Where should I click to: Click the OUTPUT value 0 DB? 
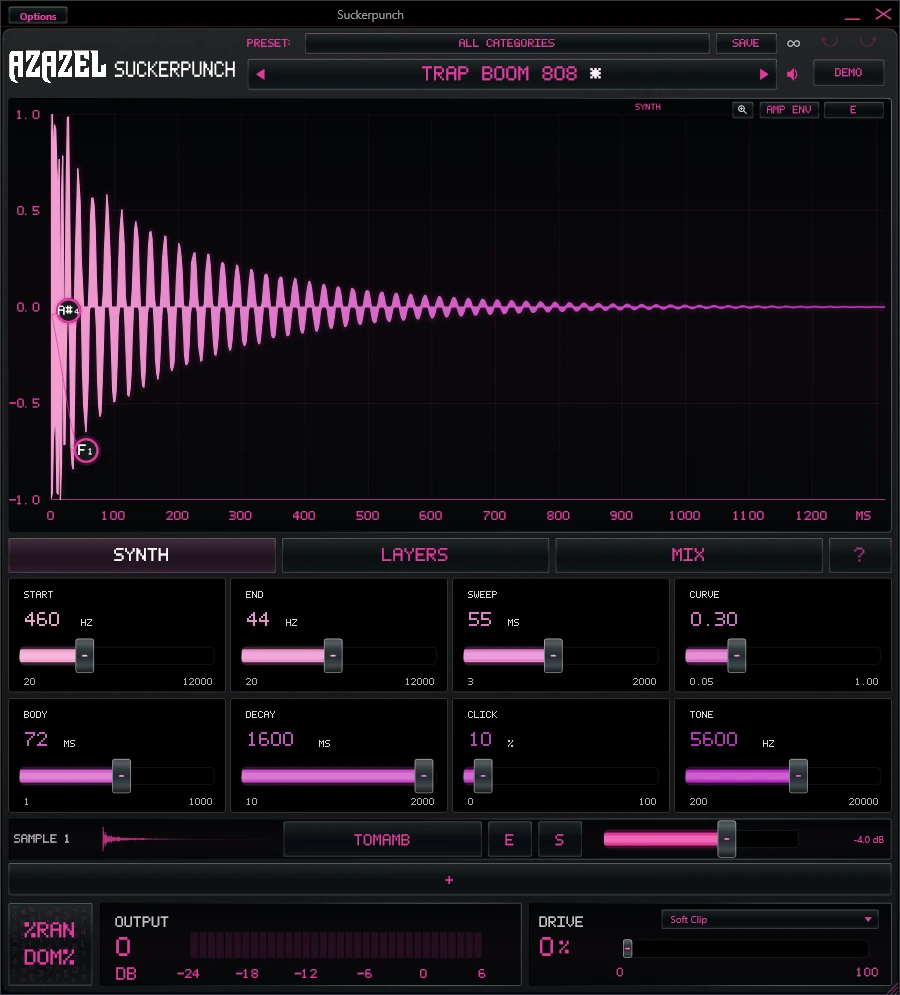(x=123, y=947)
